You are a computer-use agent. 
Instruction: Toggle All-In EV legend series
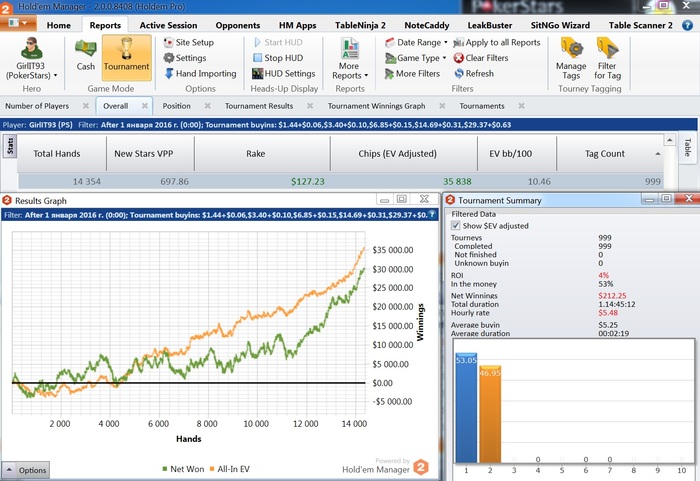click(229, 469)
